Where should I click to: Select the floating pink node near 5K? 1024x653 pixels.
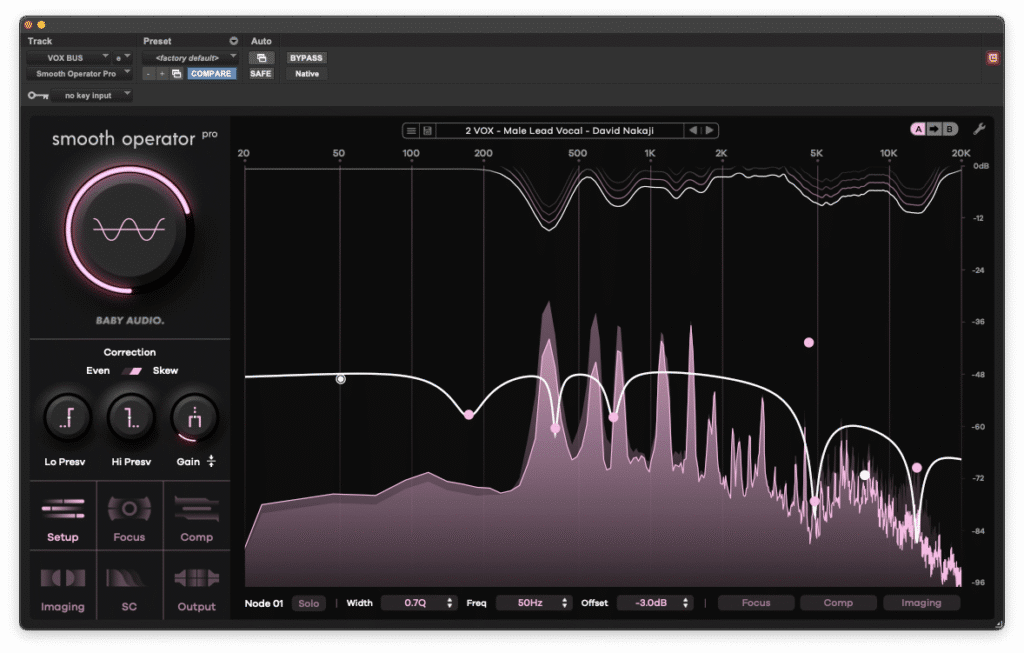click(808, 342)
